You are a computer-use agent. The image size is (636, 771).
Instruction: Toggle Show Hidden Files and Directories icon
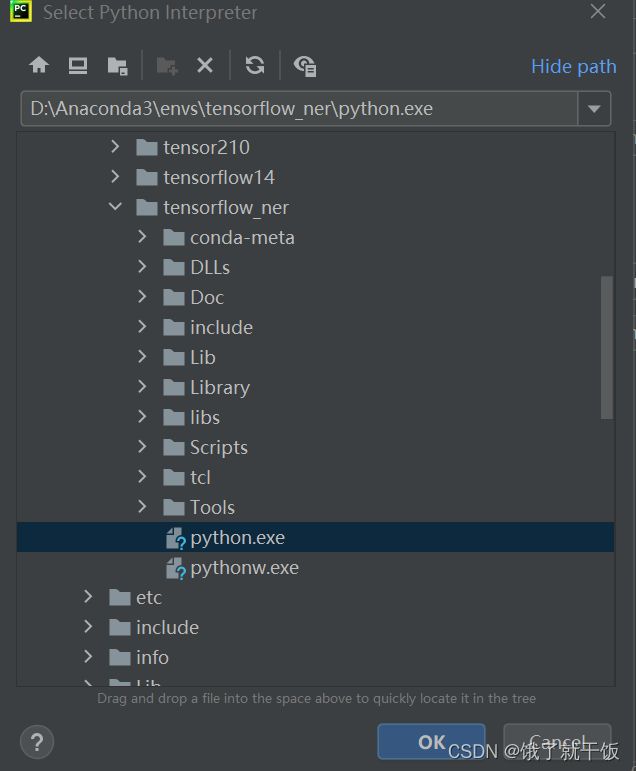point(305,66)
